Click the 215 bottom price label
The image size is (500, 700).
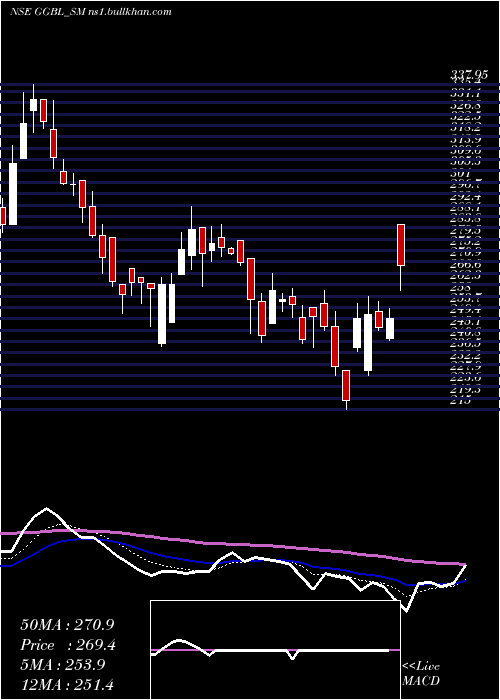coord(459,401)
